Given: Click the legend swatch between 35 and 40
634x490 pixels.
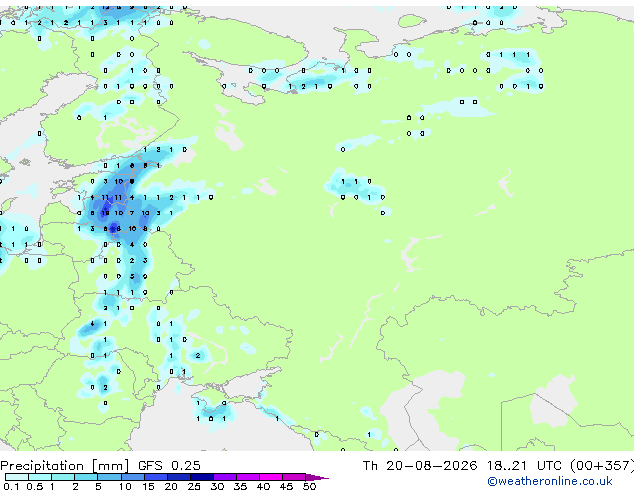Looking at the screenshot, I should [x=248, y=477].
